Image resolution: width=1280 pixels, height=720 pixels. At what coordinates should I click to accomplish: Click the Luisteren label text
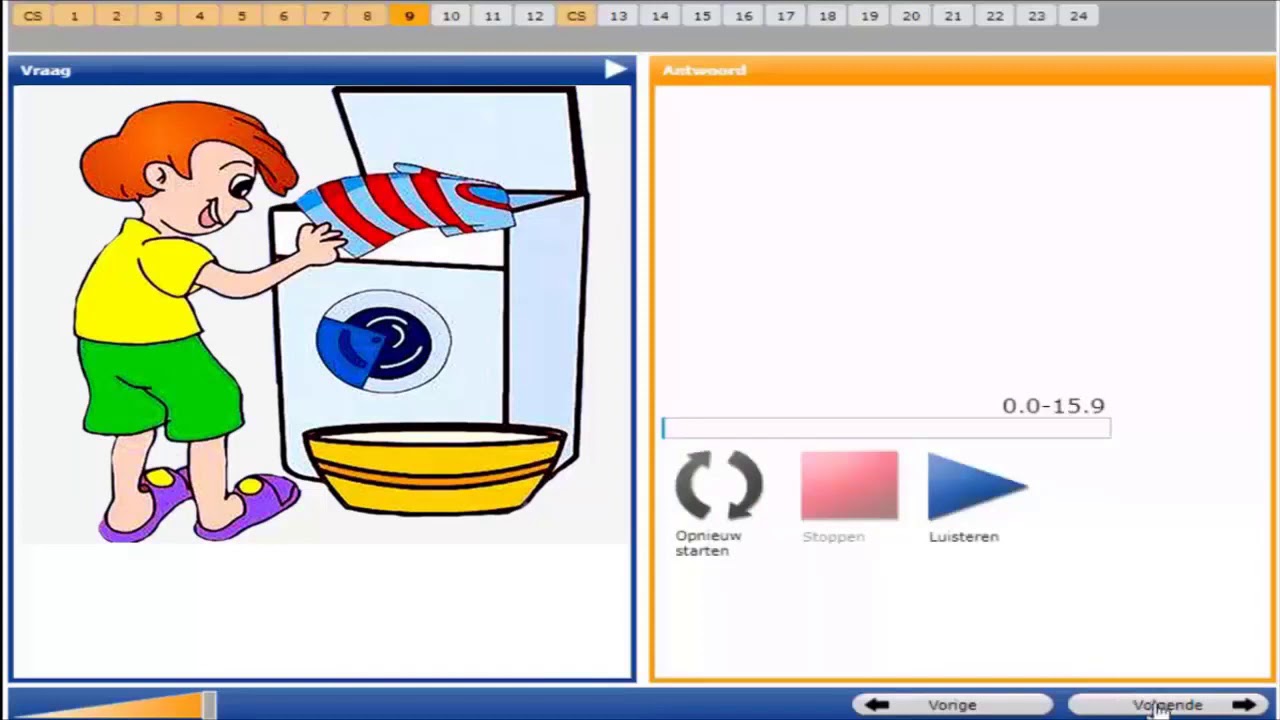(x=964, y=537)
